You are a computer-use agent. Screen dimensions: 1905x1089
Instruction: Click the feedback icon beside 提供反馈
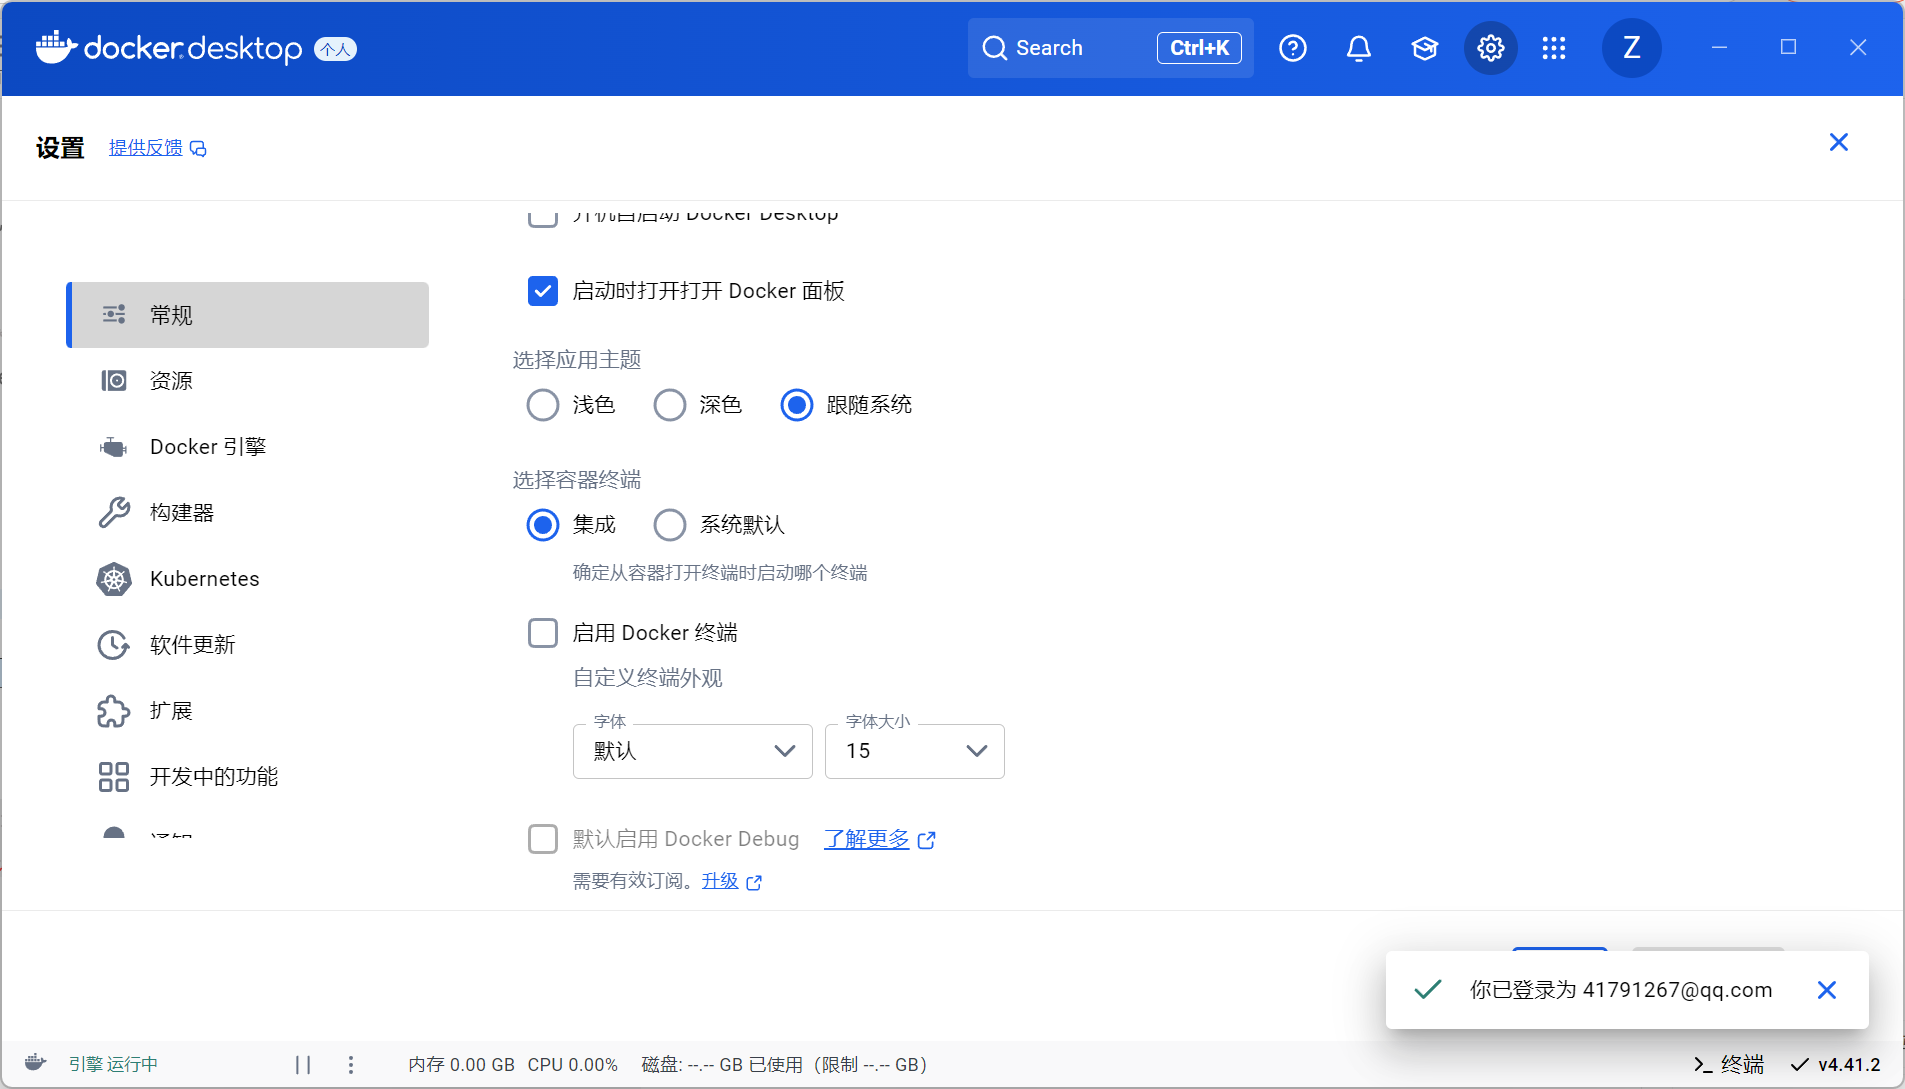coord(198,149)
